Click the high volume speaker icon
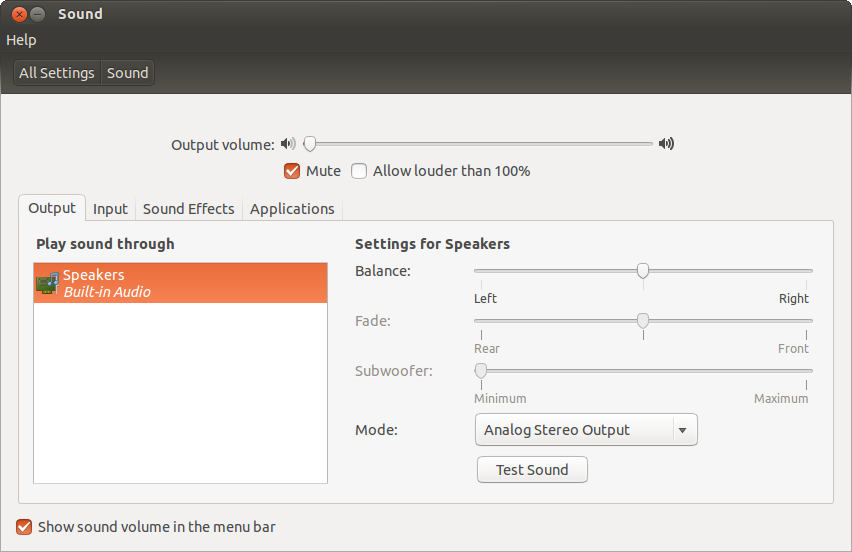852x552 pixels. pos(666,143)
